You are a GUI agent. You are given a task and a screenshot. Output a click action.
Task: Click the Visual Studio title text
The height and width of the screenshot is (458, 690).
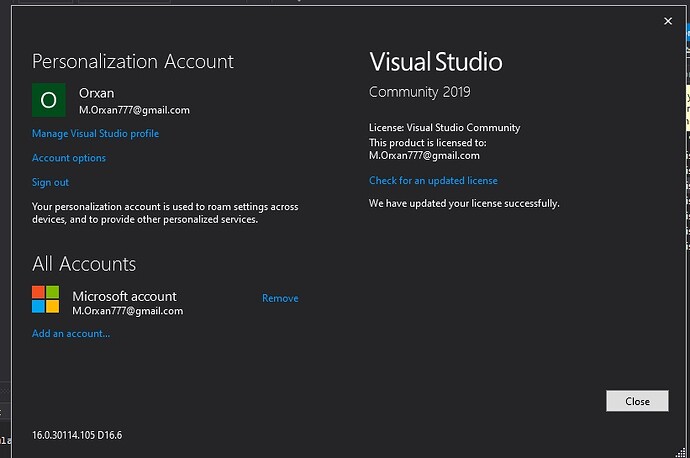click(x=436, y=62)
